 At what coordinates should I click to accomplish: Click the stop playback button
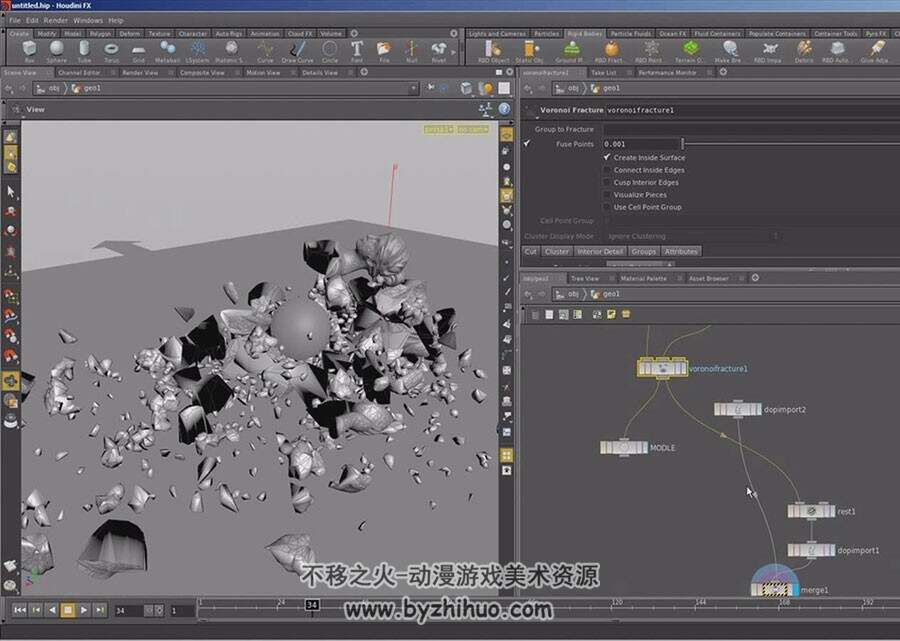pos(68,610)
